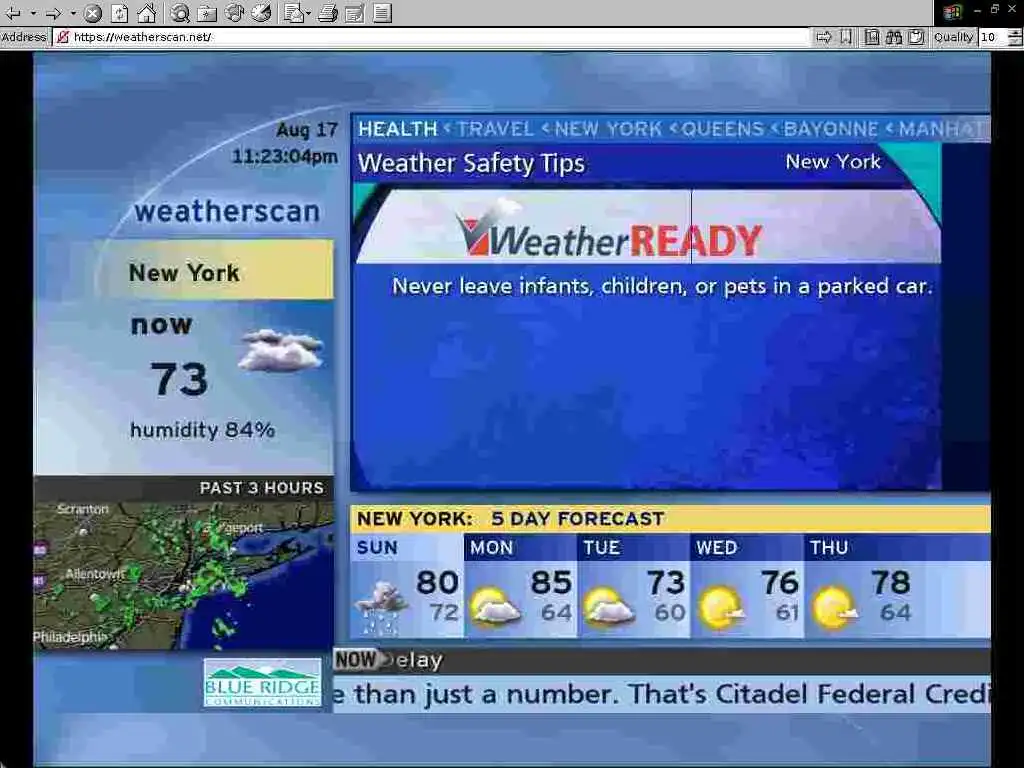Image resolution: width=1024 pixels, height=768 pixels.
Task: Click the Discuss document icon
Action: point(383,12)
